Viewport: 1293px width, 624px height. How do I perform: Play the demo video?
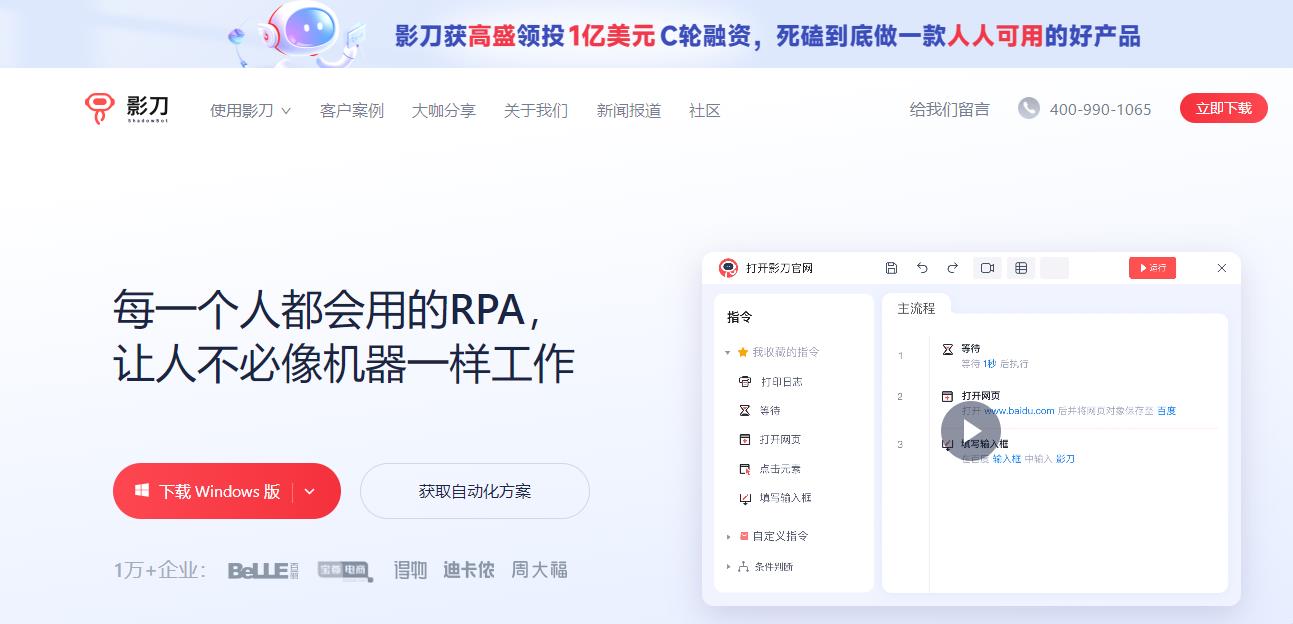pyautogui.click(x=971, y=431)
